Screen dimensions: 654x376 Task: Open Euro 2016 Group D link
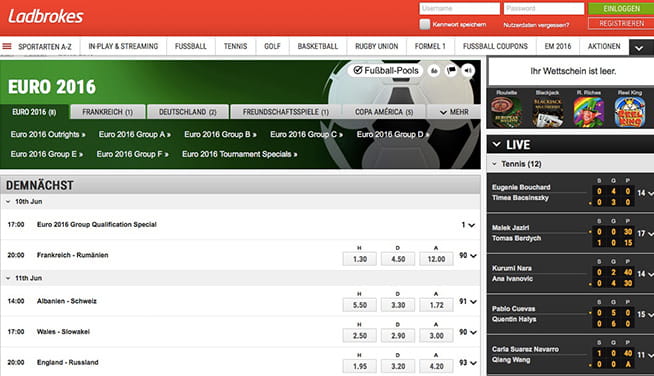392,134
